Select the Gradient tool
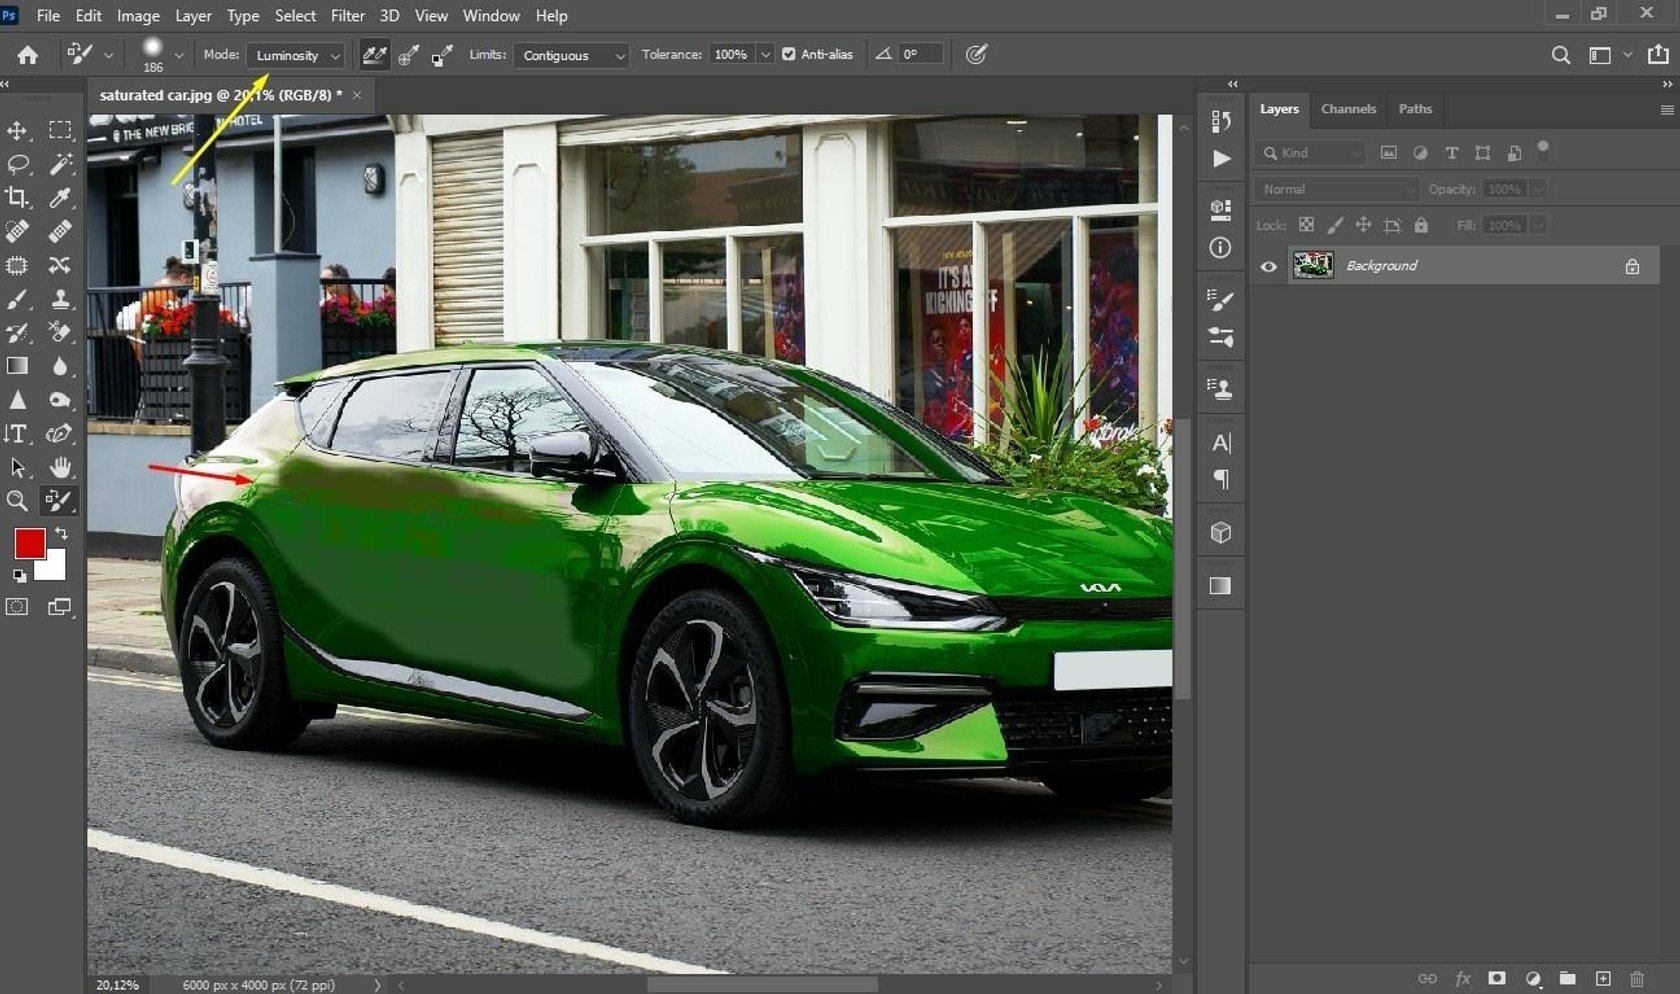This screenshot has width=1680, height=994. (x=16, y=365)
